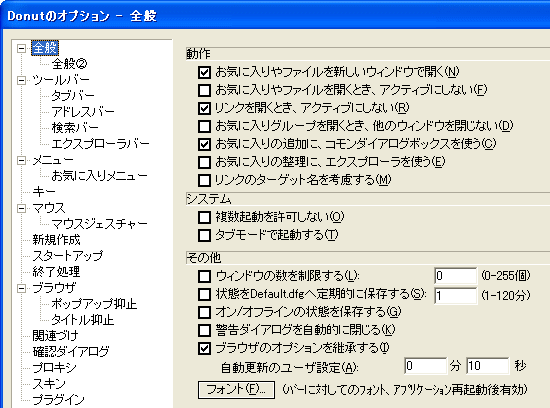Open the お気に入りメニュー settings page
Viewport: 550px width, 408px height.
tap(99, 176)
